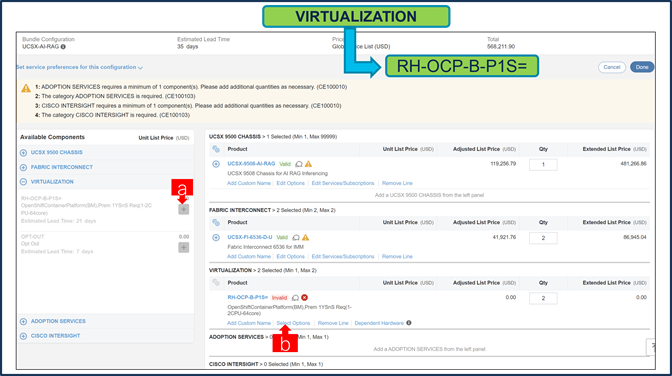
Task: Expand the UCSX-FI-6536-D-U product row
Action: 216,238
